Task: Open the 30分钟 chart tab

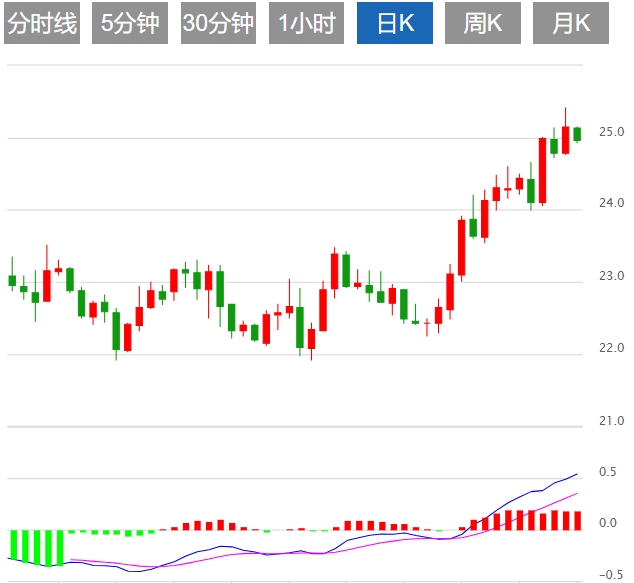Action: [218, 24]
